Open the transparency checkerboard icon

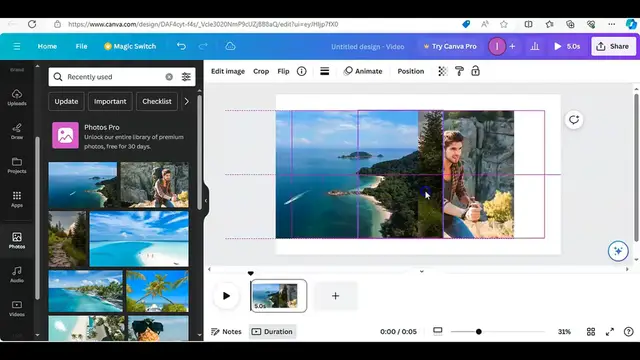pos(442,71)
